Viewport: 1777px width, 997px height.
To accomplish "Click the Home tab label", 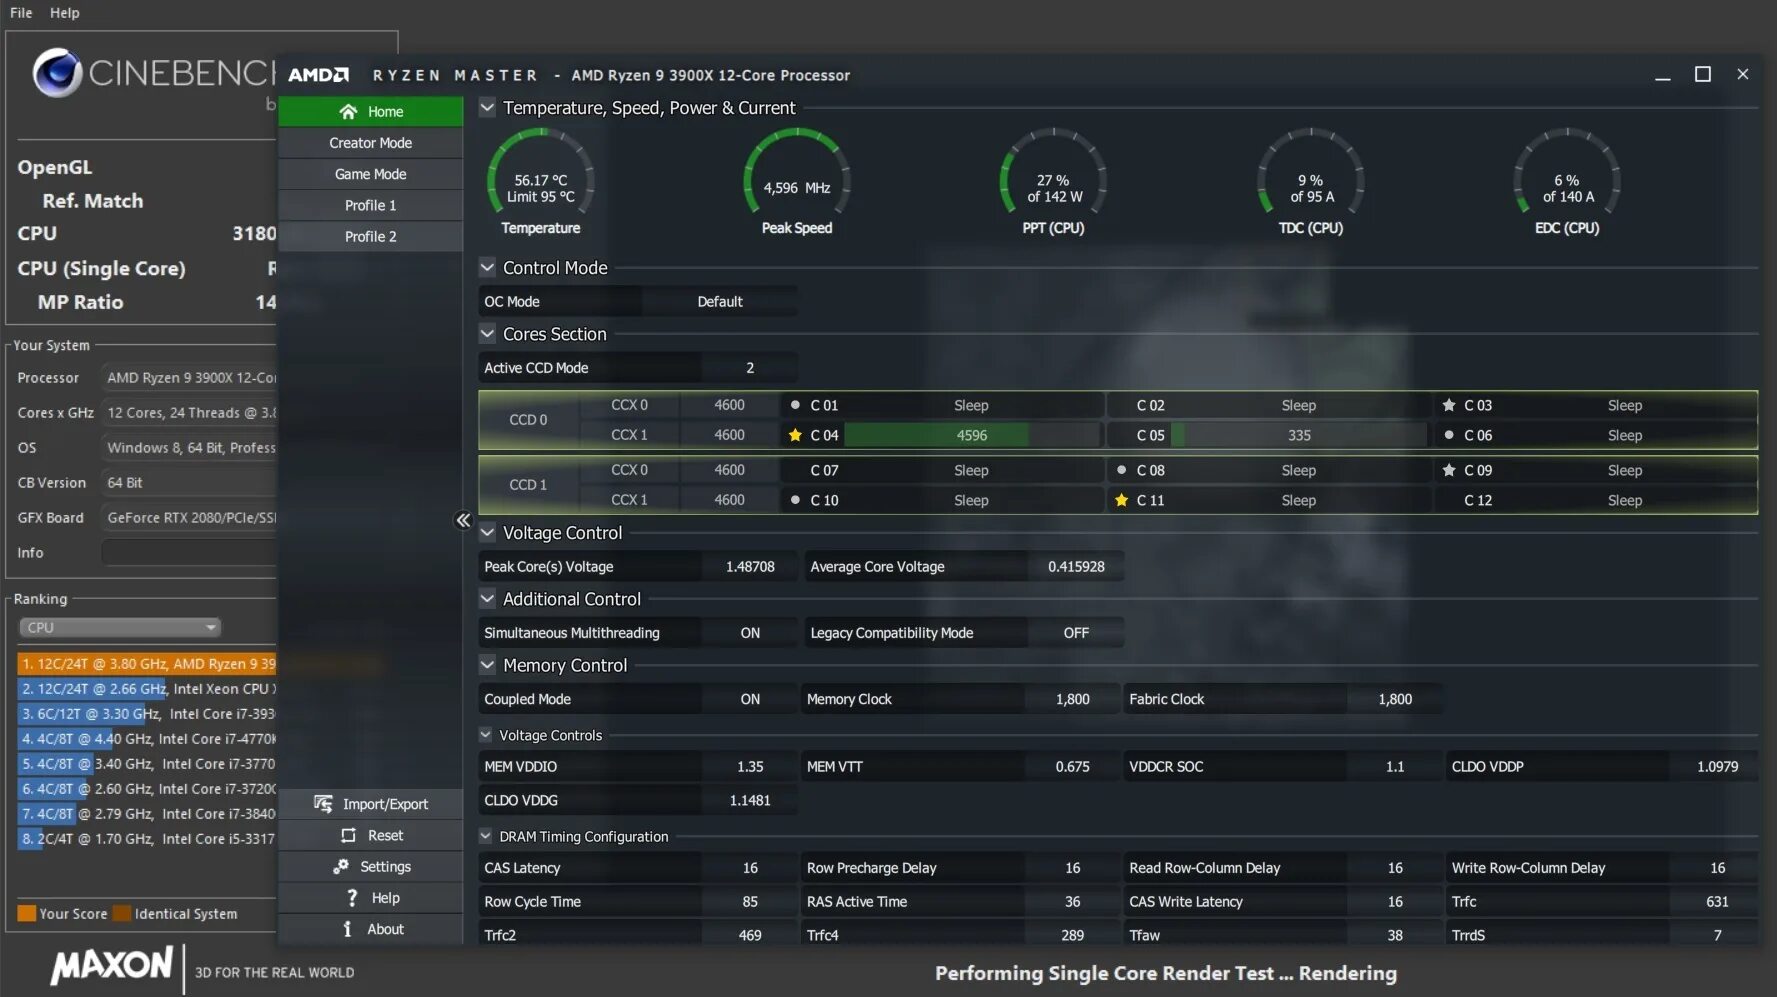I will click(x=385, y=112).
